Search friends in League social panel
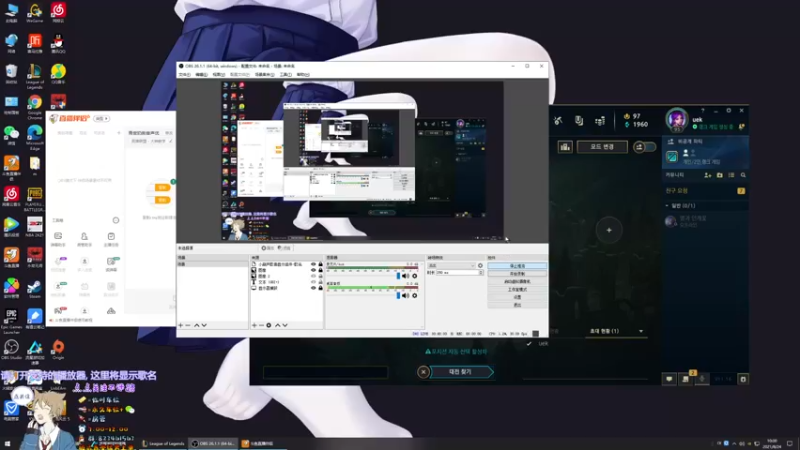 743,175
